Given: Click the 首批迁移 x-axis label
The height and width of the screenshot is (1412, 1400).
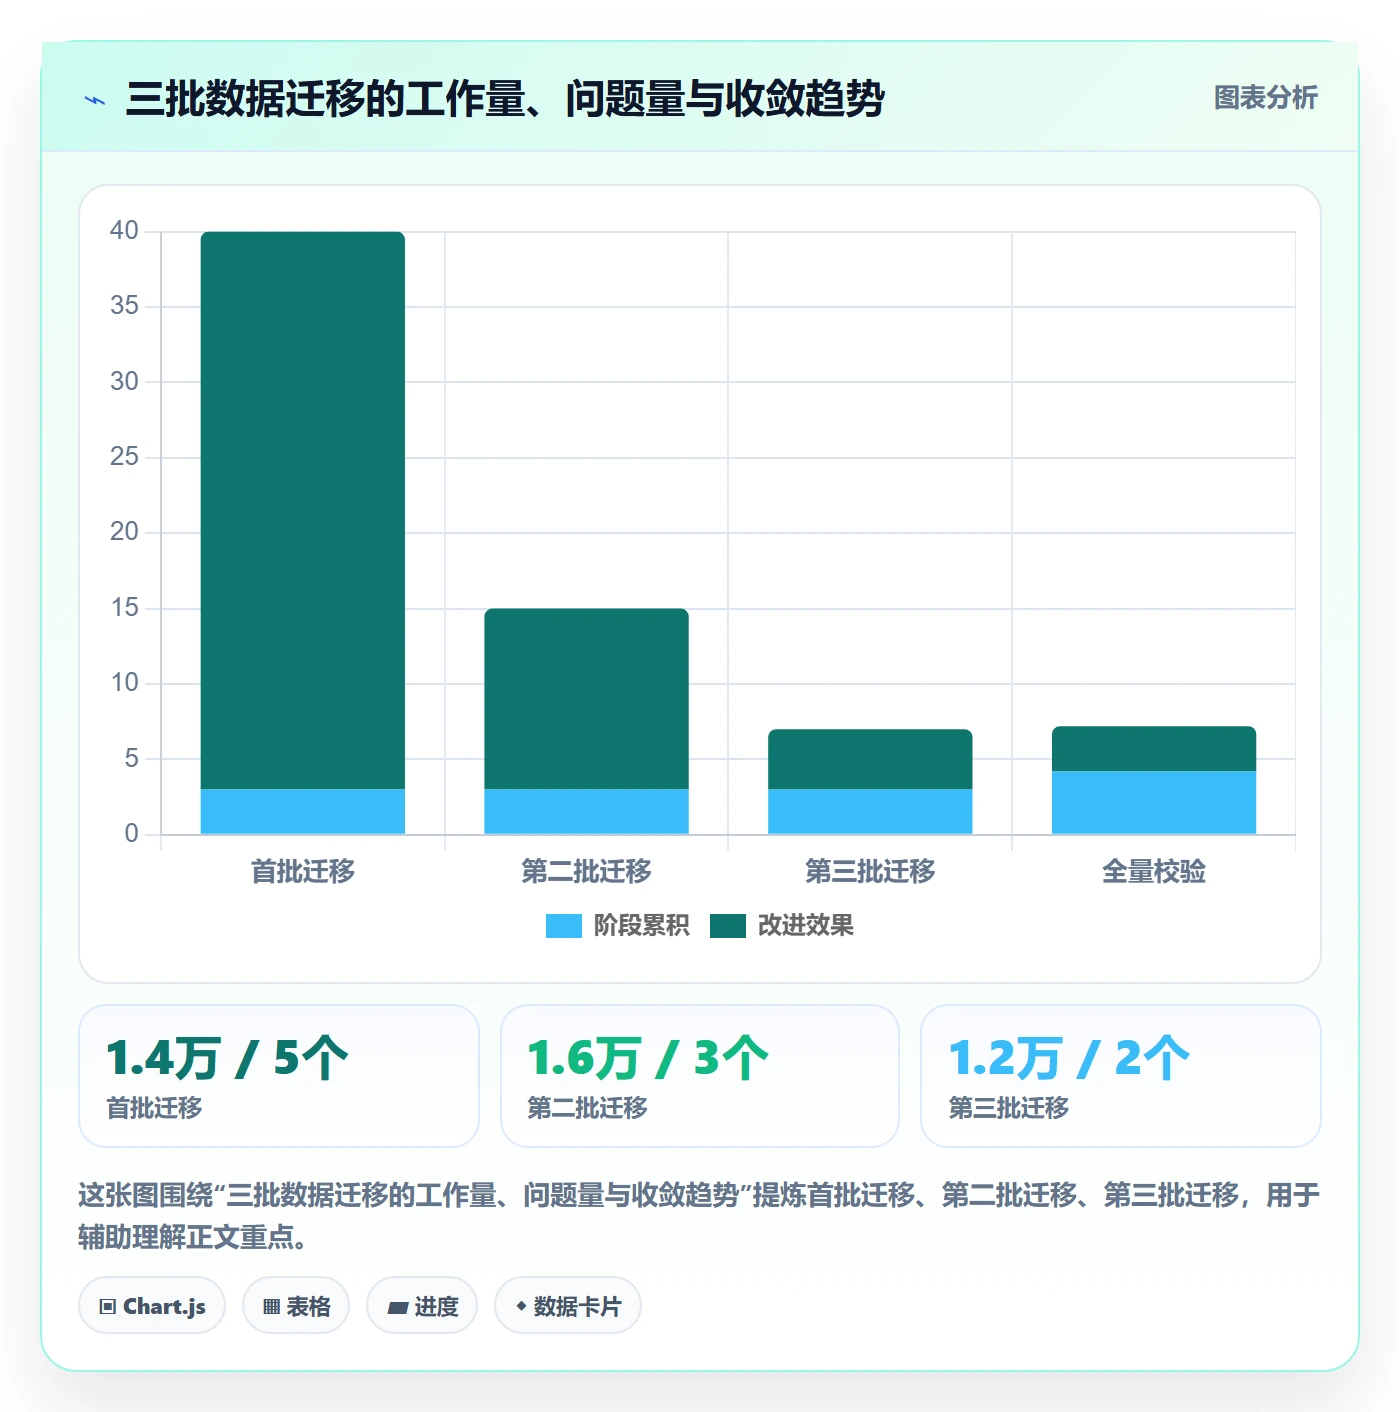Looking at the screenshot, I should click(x=303, y=871).
